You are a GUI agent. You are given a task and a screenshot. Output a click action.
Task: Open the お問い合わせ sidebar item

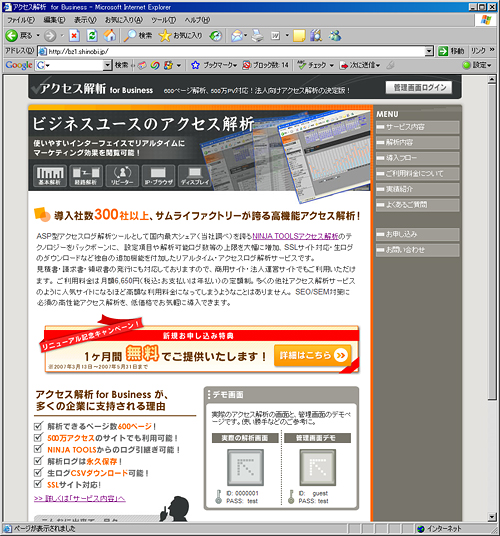(417, 250)
